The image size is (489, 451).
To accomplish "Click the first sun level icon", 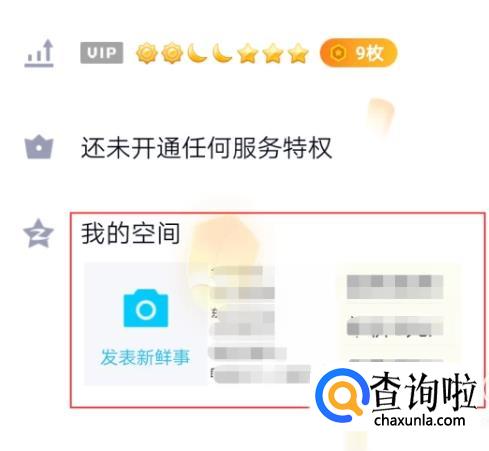I will coord(146,53).
